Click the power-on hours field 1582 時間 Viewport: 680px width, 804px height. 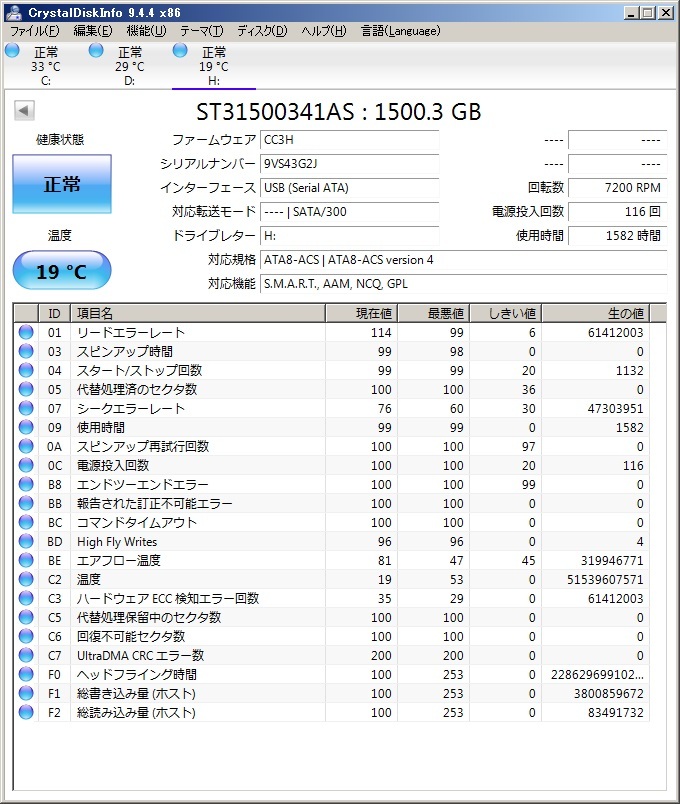click(x=617, y=236)
